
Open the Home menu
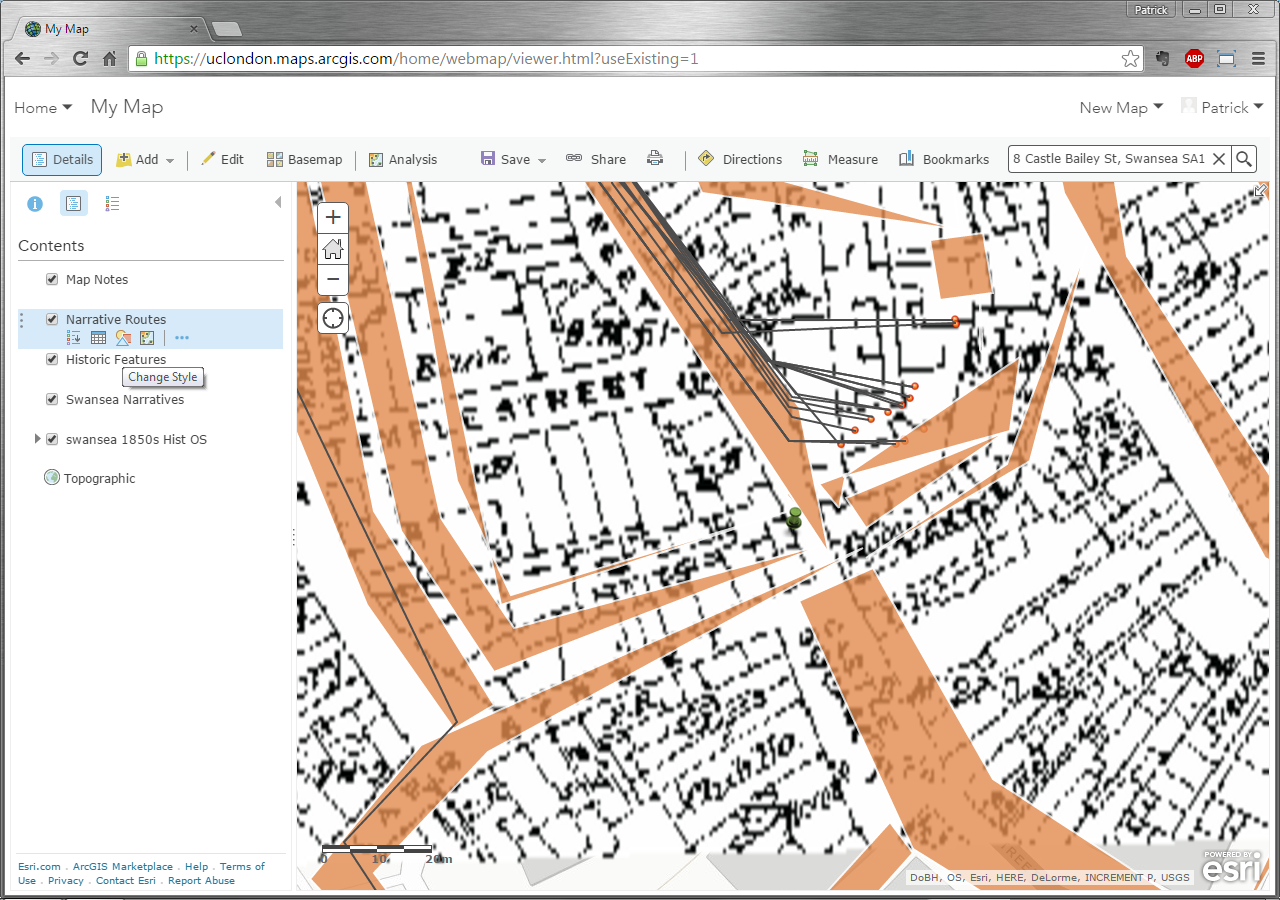pos(43,108)
